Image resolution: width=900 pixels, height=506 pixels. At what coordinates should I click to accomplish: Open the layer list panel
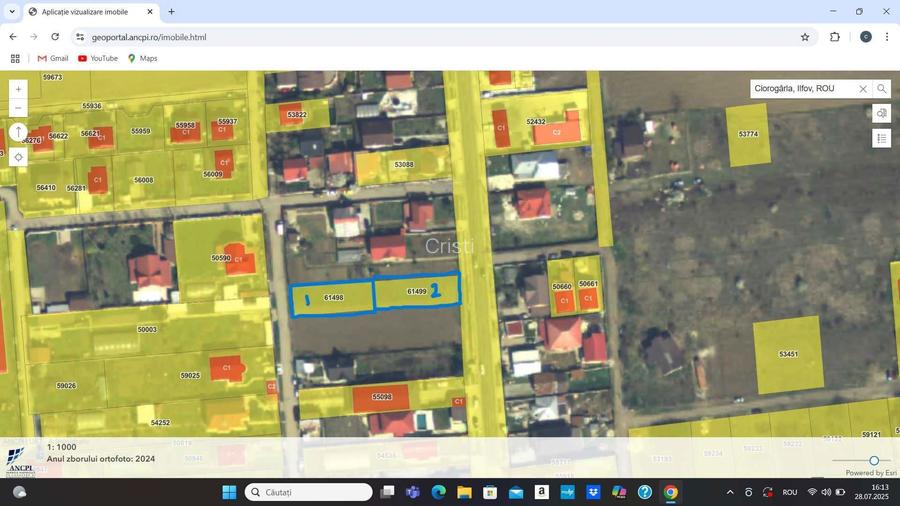(881, 139)
